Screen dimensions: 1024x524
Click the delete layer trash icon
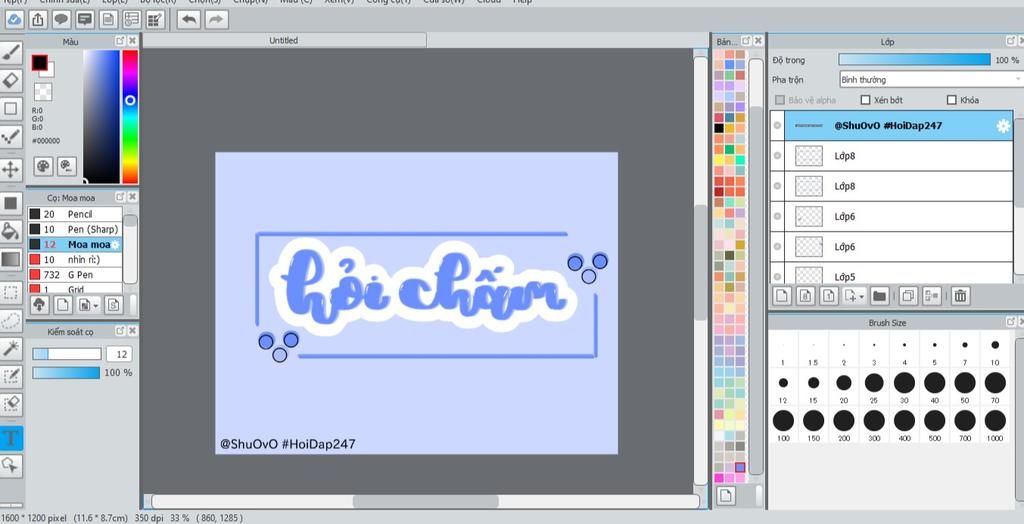(x=960, y=295)
